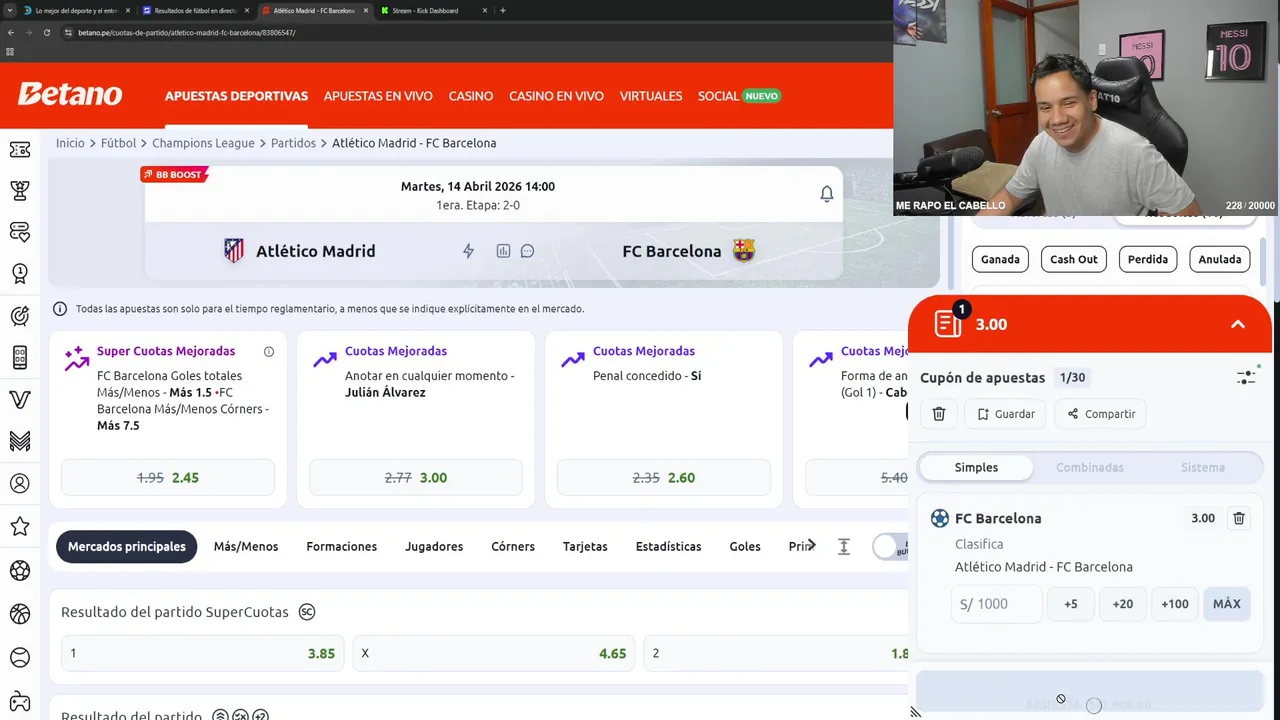Collapse all markets with the compress icon
Screen dimensions: 1280x720
844,546
